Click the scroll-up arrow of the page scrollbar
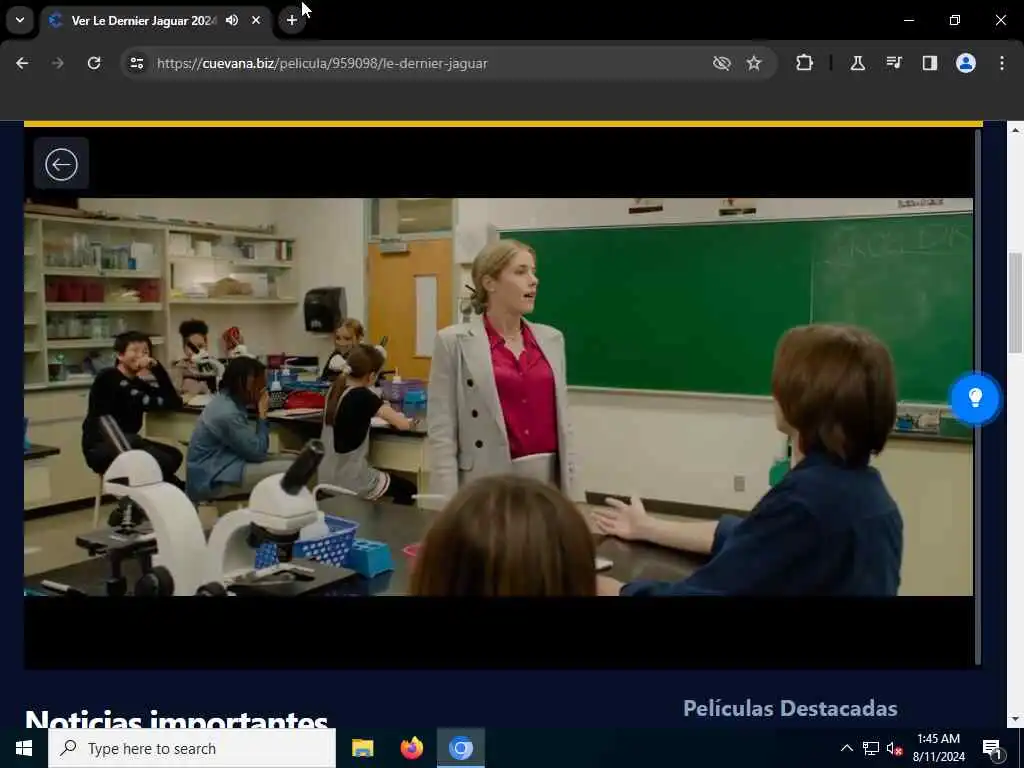This screenshot has width=1024, height=768. tap(1015, 131)
